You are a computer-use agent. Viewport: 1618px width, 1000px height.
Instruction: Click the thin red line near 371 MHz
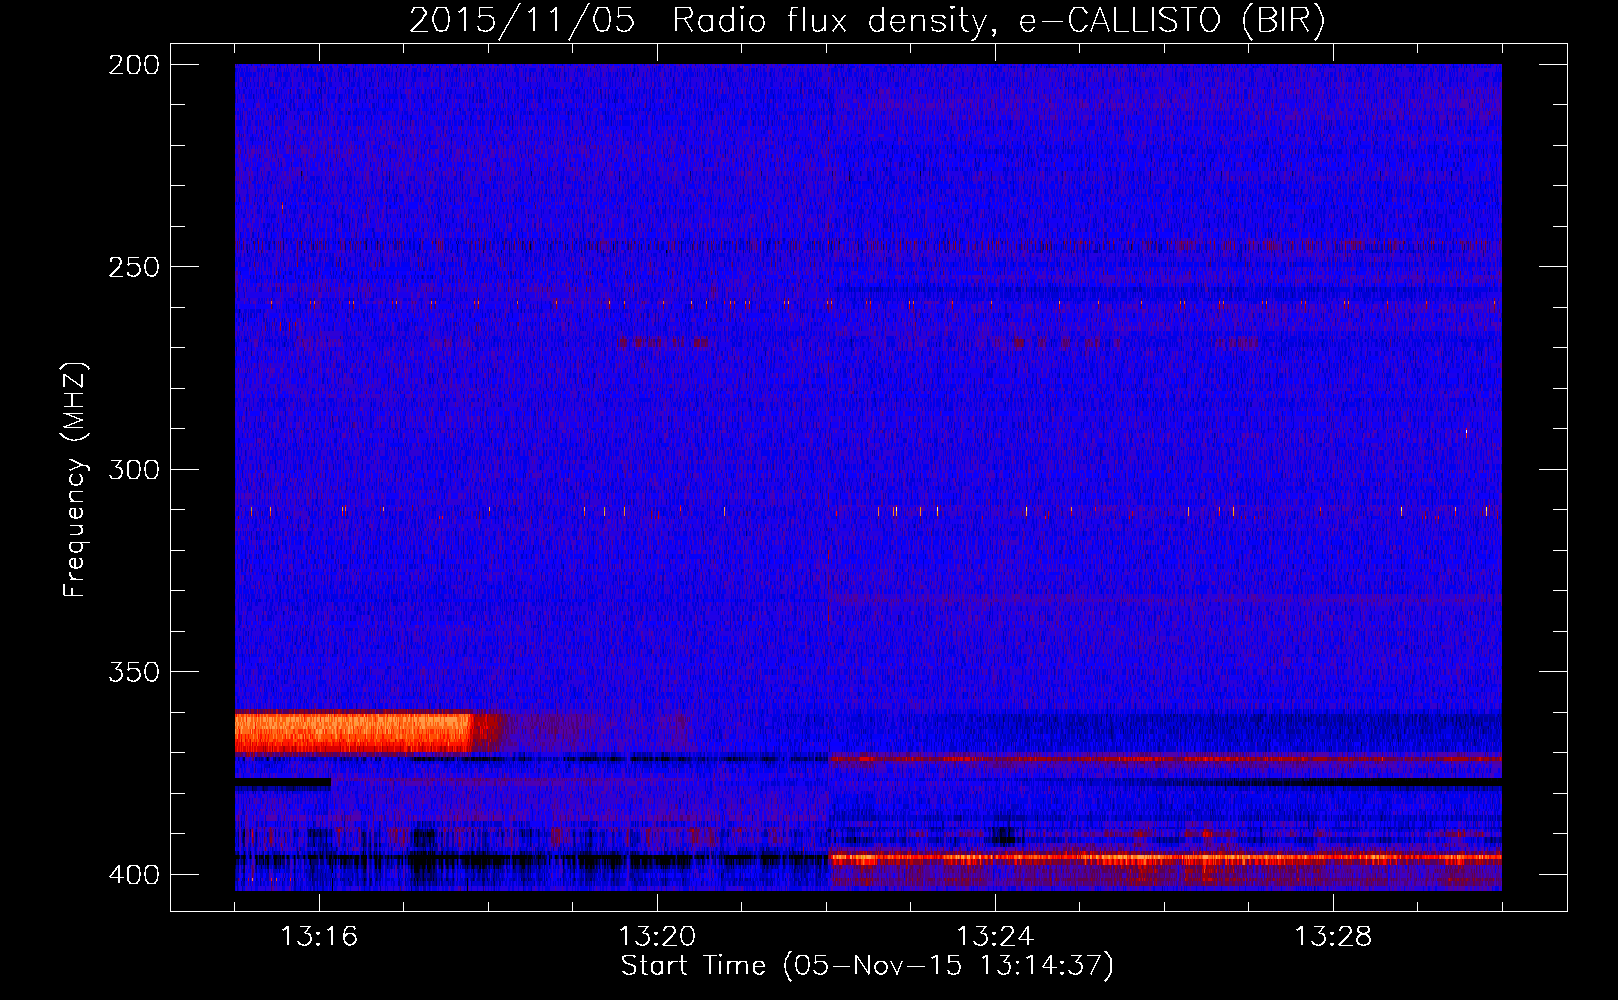pyautogui.click(x=1165, y=759)
